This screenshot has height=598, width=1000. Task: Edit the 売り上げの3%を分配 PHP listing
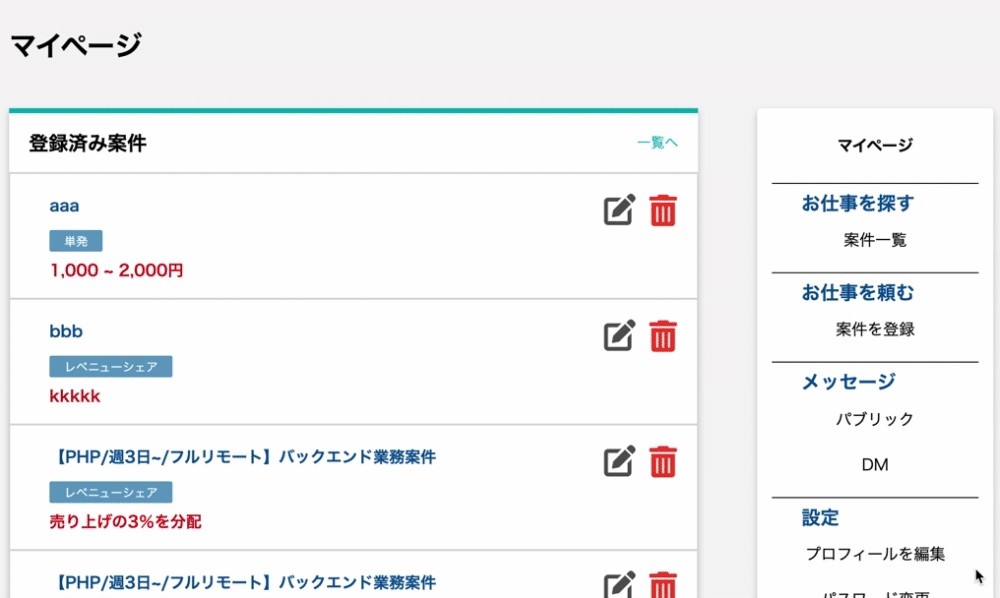pyautogui.click(x=619, y=461)
